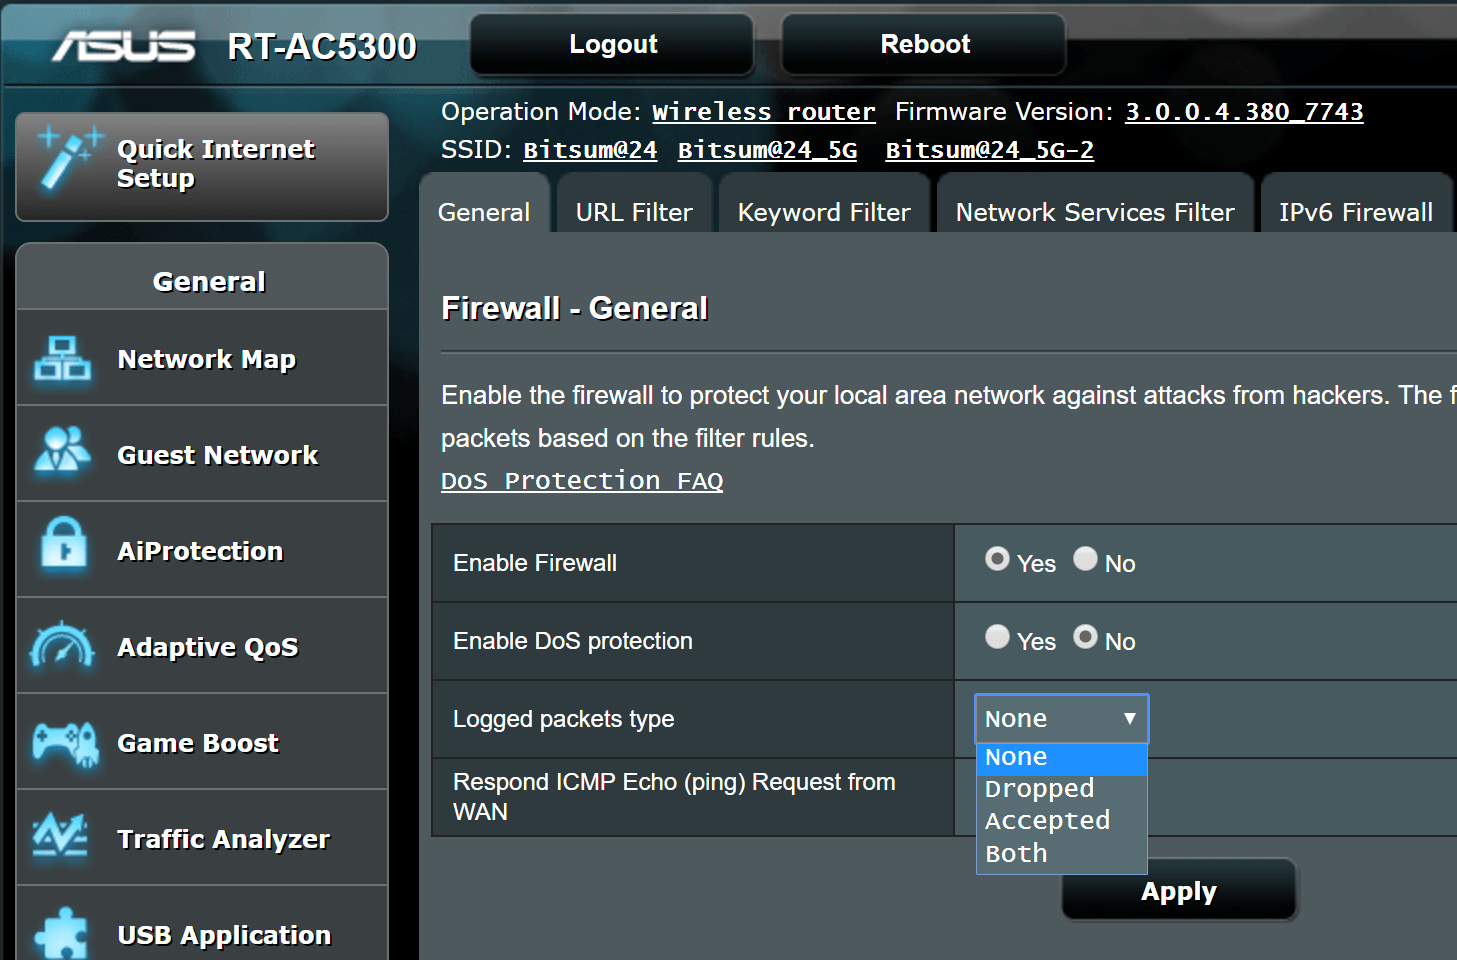Open the Network Services Filter tab
Viewport: 1457px width, 960px height.
1095,204
